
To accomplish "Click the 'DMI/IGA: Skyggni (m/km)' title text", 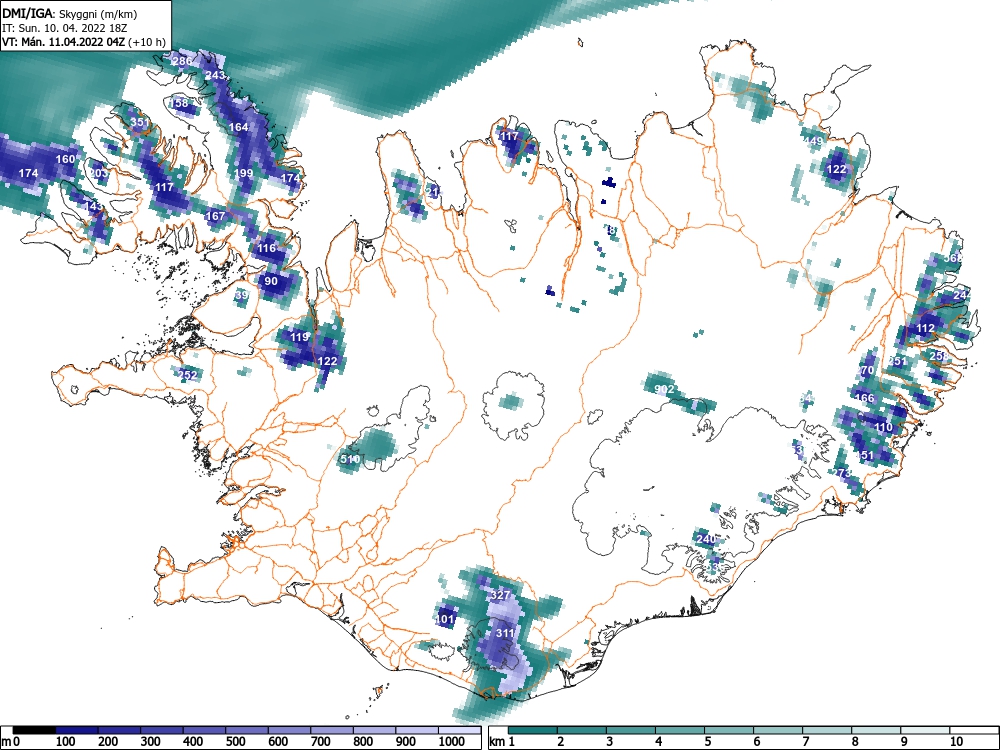I will tap(70, 14).
